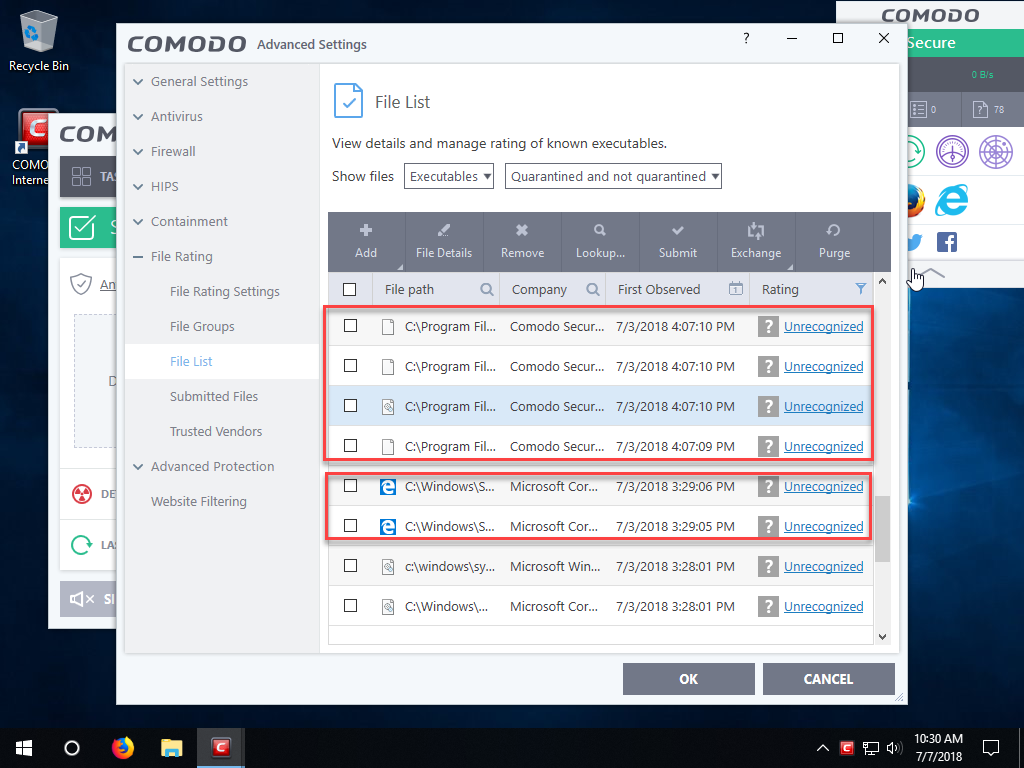Viewport: 1024px width, 768px height.
Task: Check the row observed 4:07:09 PM
Action: (351, 445)
